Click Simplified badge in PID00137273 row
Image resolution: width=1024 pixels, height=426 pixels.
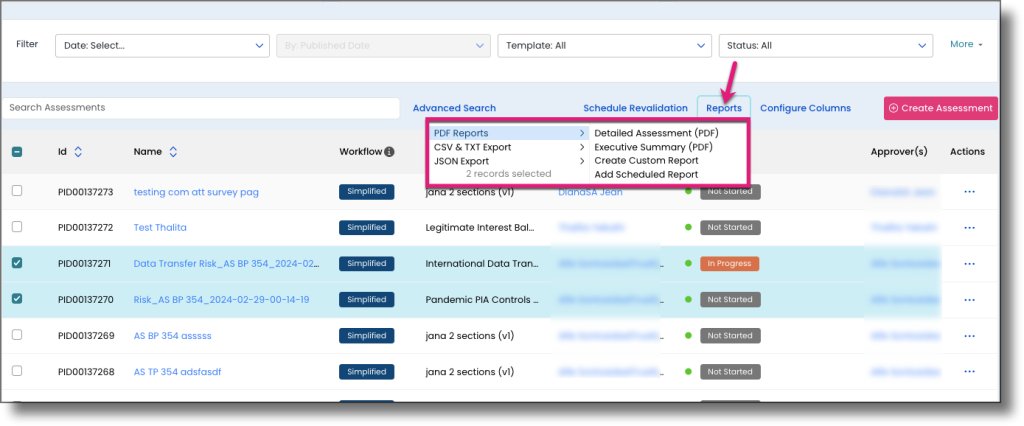pyautogui.click(x=366, y=191)
